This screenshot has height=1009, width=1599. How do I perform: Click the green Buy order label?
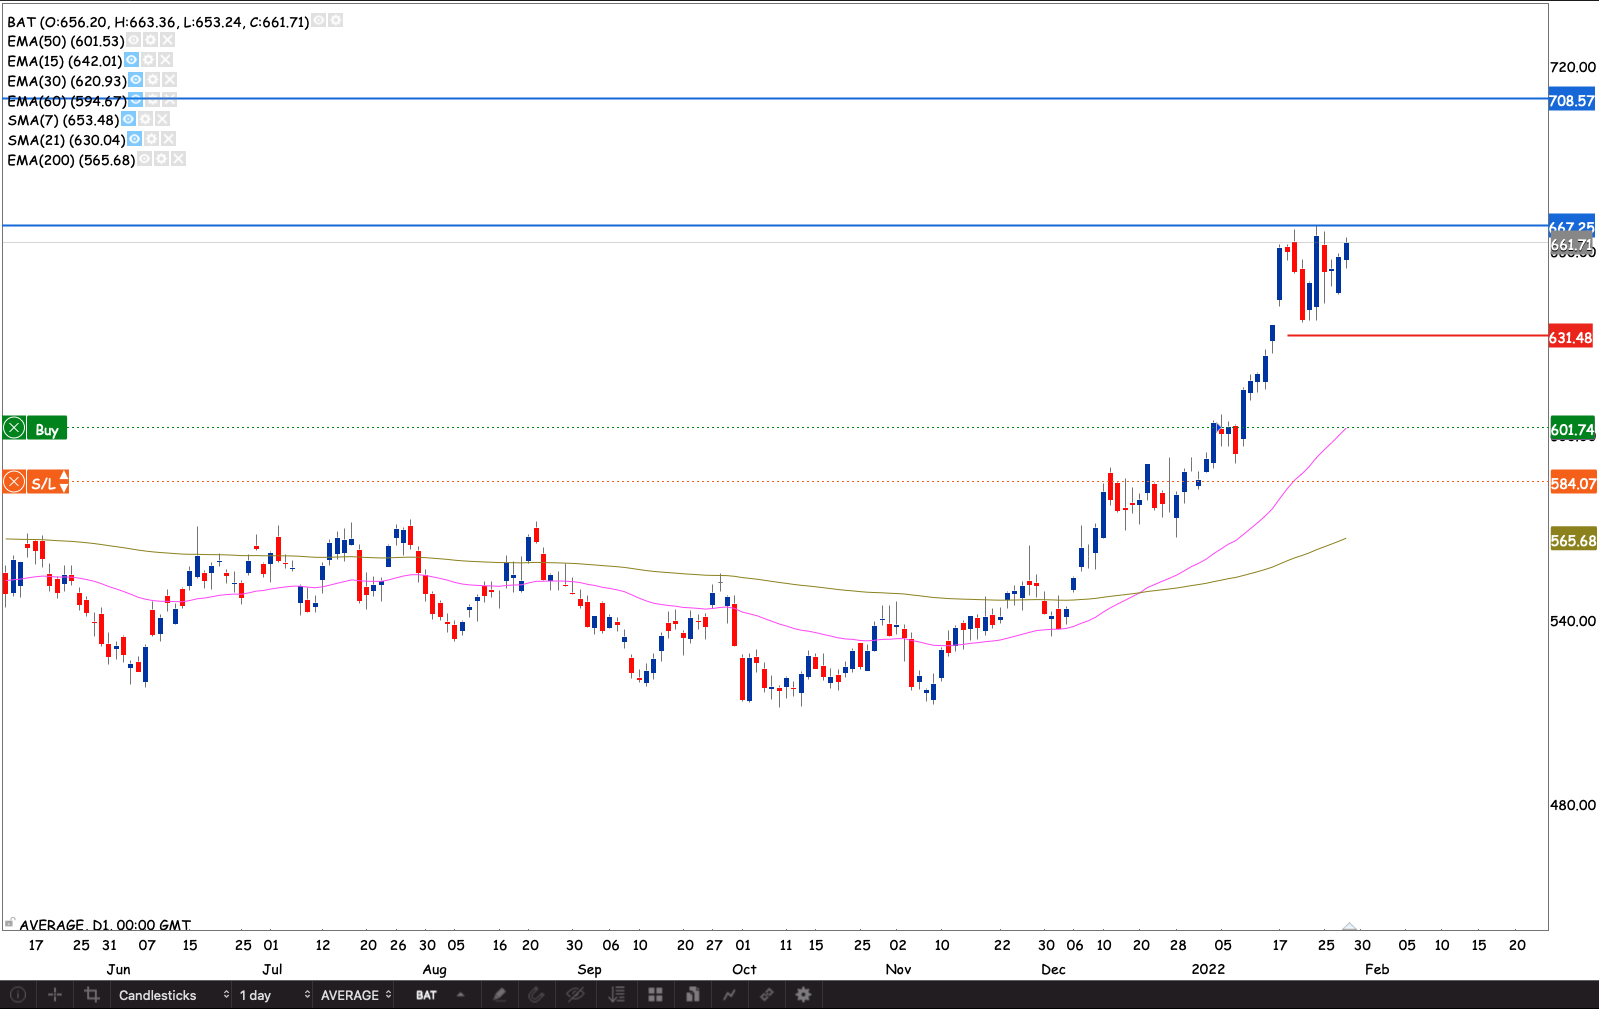[x=47, y=429]
